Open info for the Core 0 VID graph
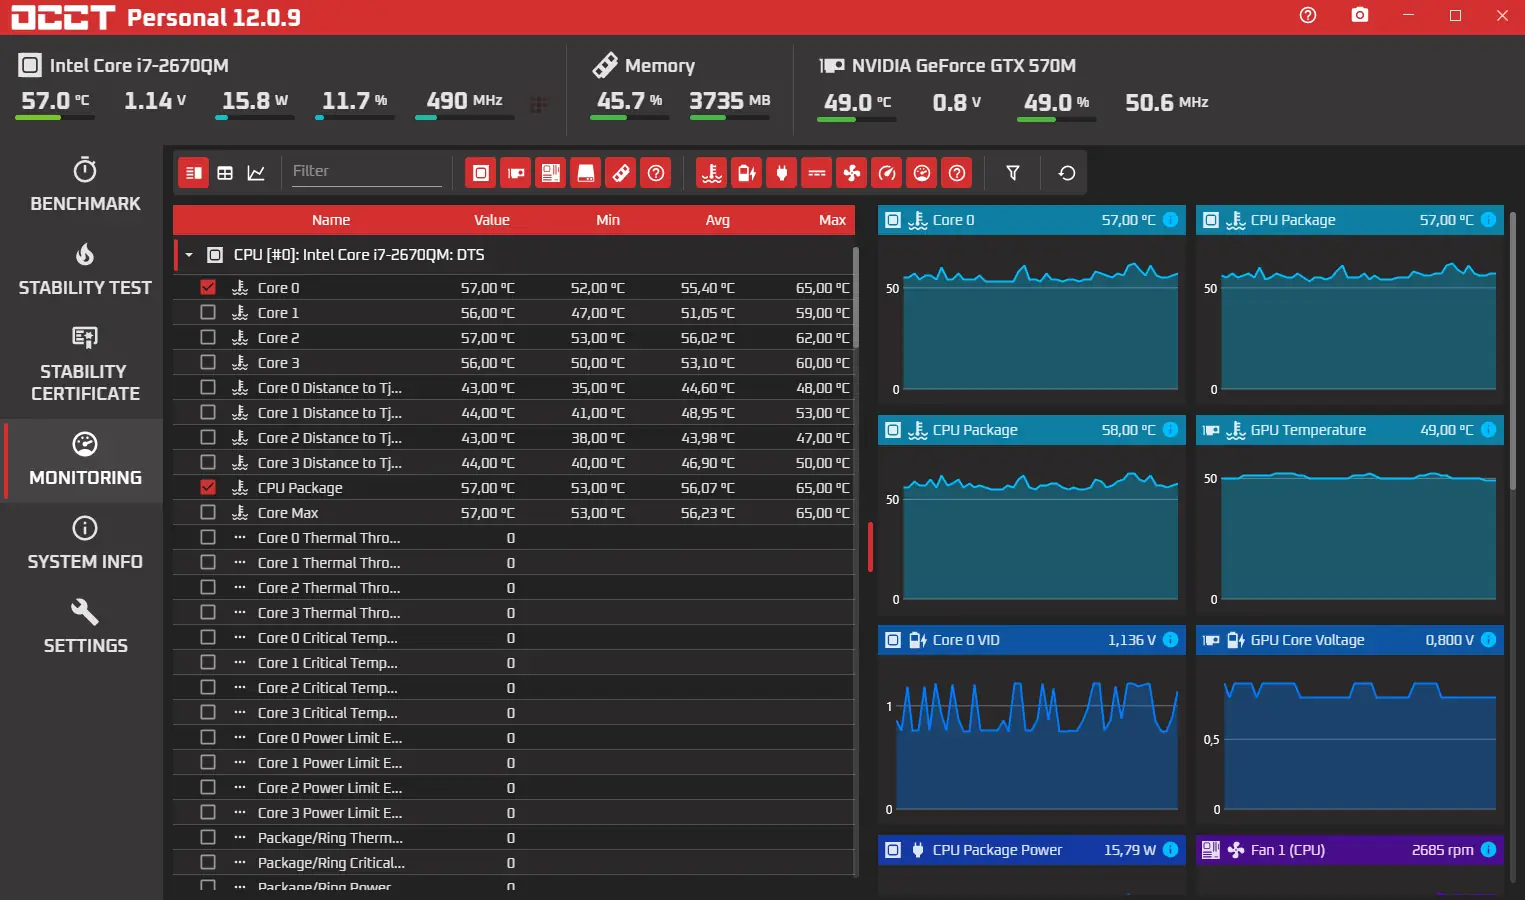The width and height of the screenshot is (1525, 900). coord(1170,640)
